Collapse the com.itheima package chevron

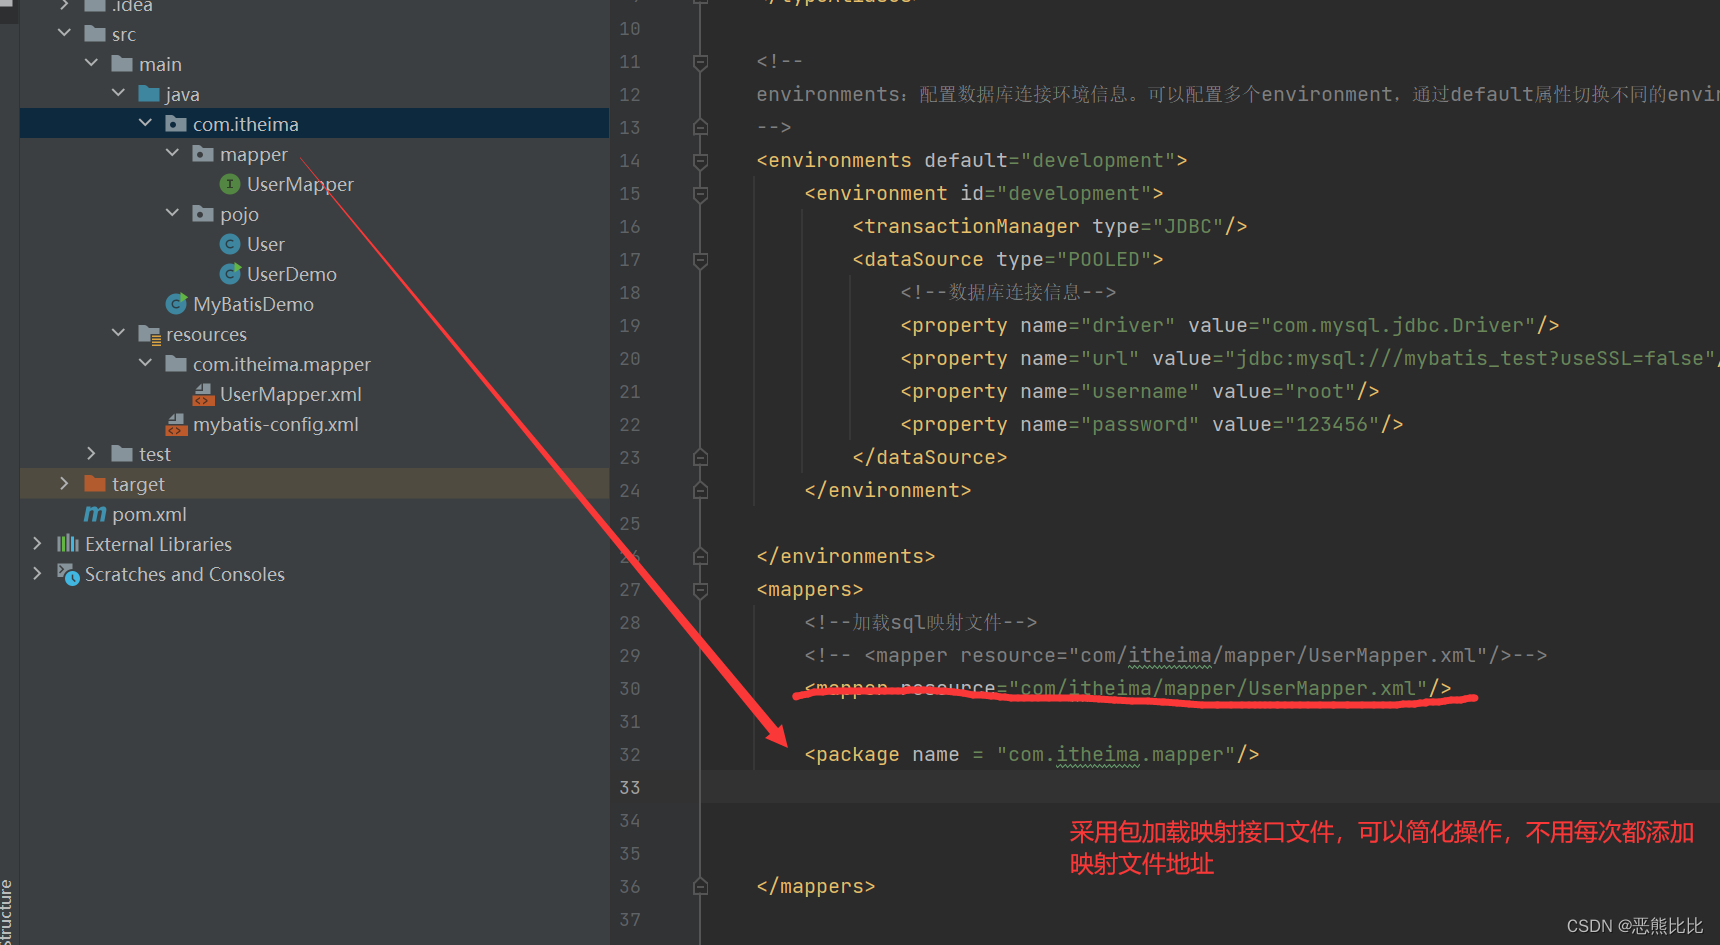146,124
